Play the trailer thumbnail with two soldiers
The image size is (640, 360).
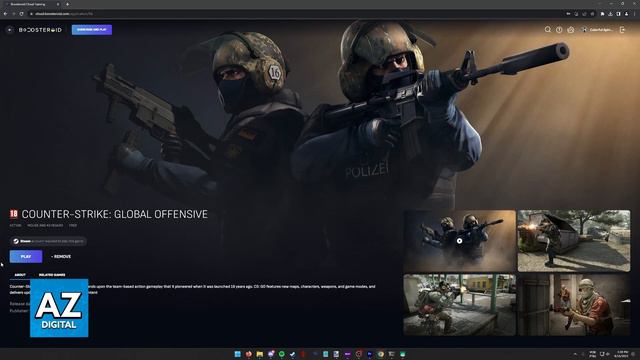pos(460,241)
